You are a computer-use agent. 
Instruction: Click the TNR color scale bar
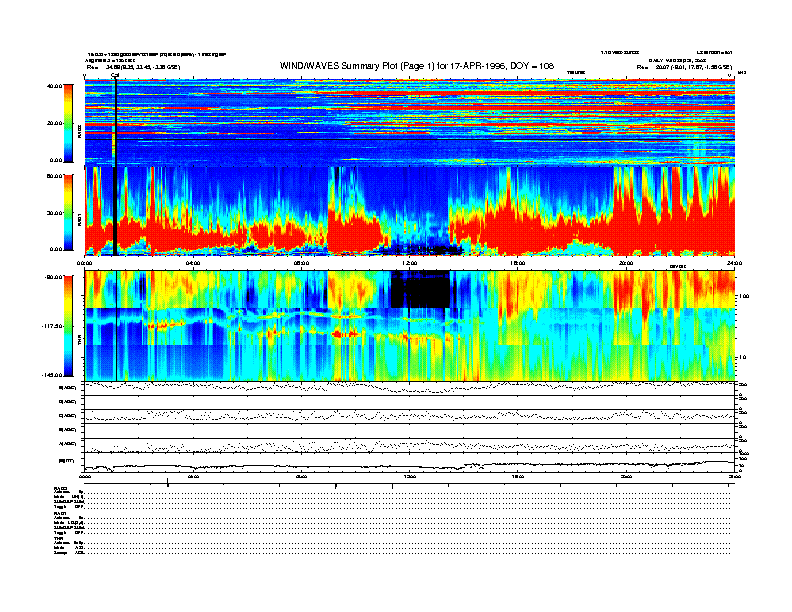click(68, 326)
